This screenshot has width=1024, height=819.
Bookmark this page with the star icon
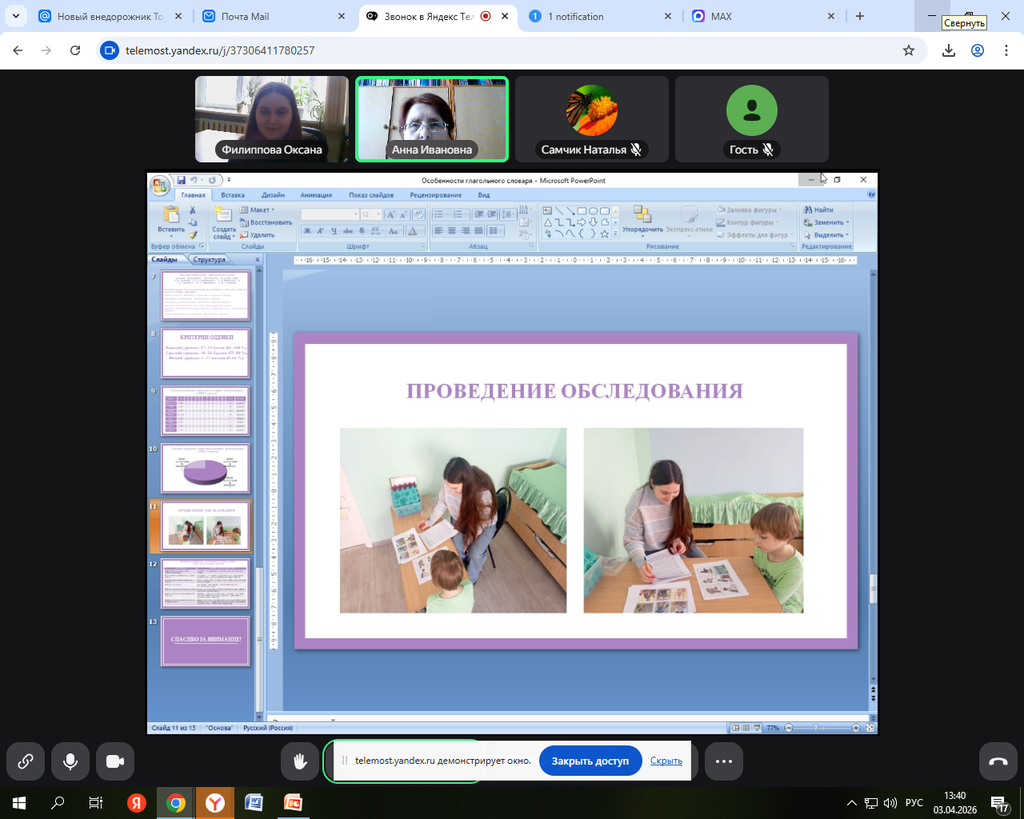[908, 50]
